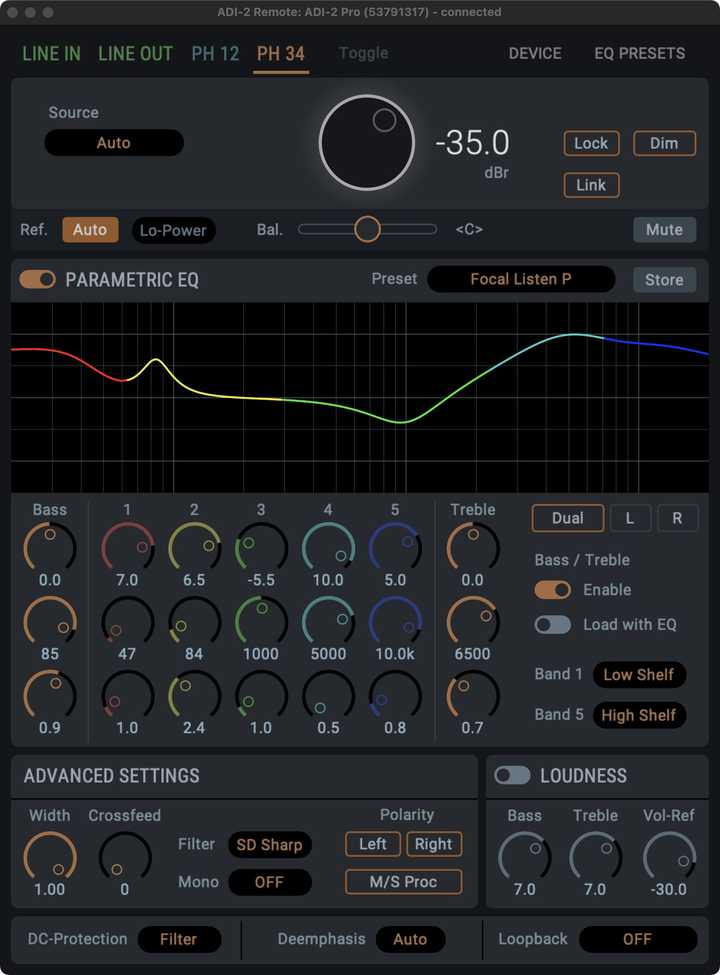Click the Band 4 frequency knob at 5000
The width and height of the screenshot is (720, 975).
click(328, 622)
